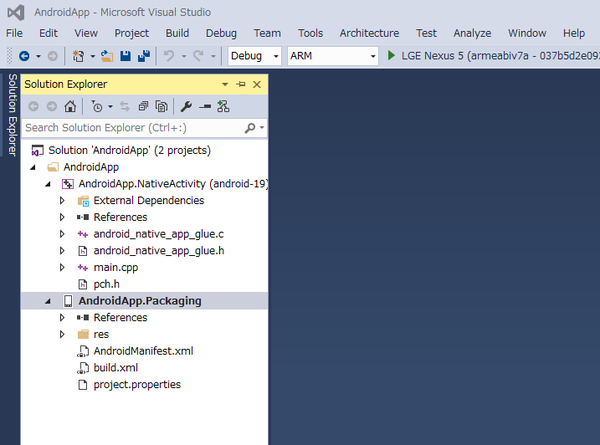The image size is (600, 445).
Task: Open Solution Explorer window position dropdown
Action: 225,84
